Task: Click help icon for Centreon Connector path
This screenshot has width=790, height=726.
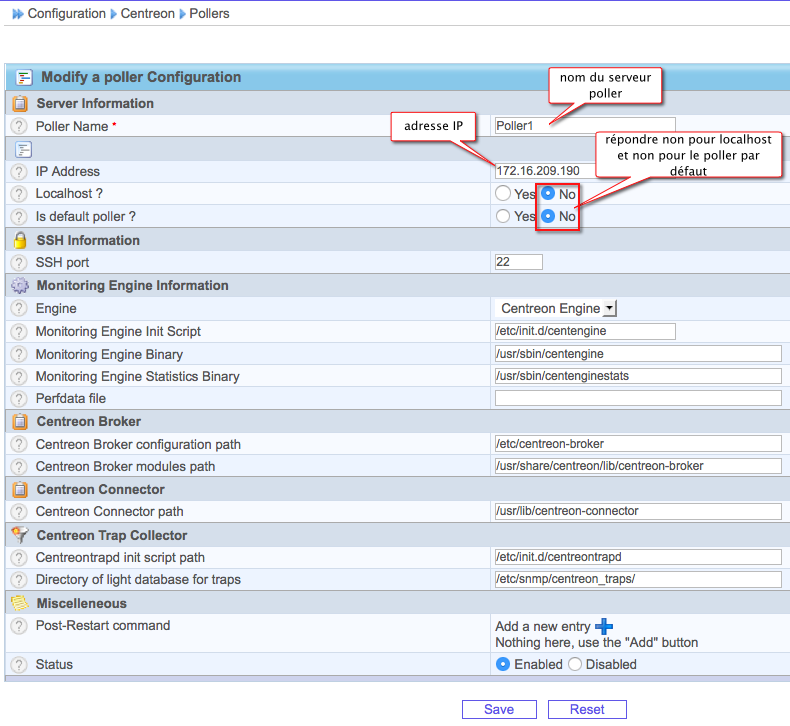Action: [x=19, y=512]
